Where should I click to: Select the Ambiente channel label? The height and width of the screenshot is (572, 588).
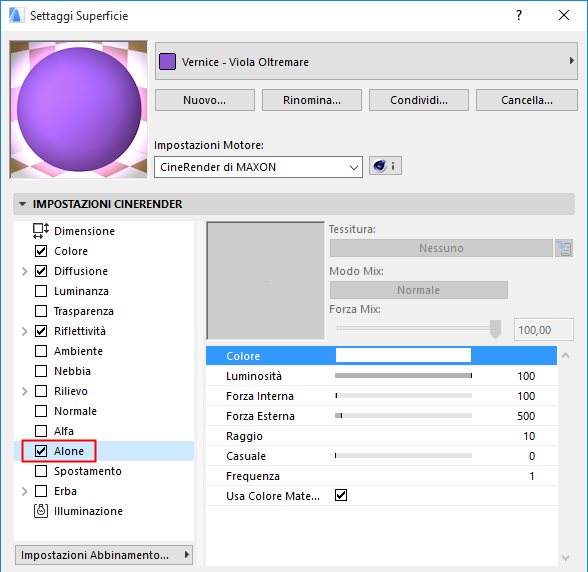pos(78,351)
